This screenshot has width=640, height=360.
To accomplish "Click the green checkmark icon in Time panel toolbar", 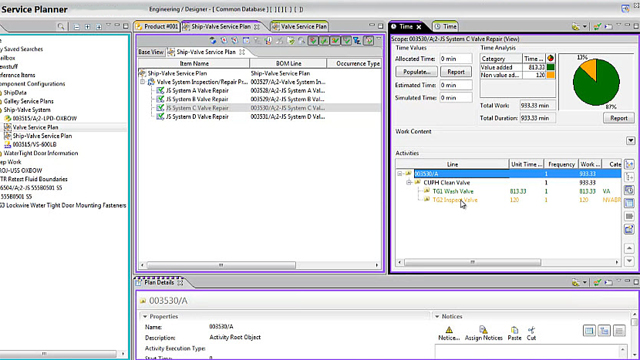I will [597, 27].
